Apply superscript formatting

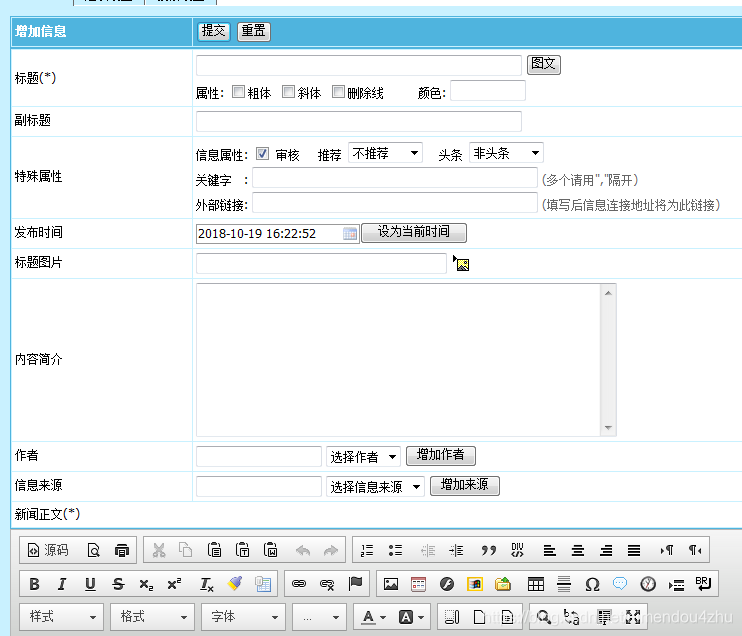[174, 584]
